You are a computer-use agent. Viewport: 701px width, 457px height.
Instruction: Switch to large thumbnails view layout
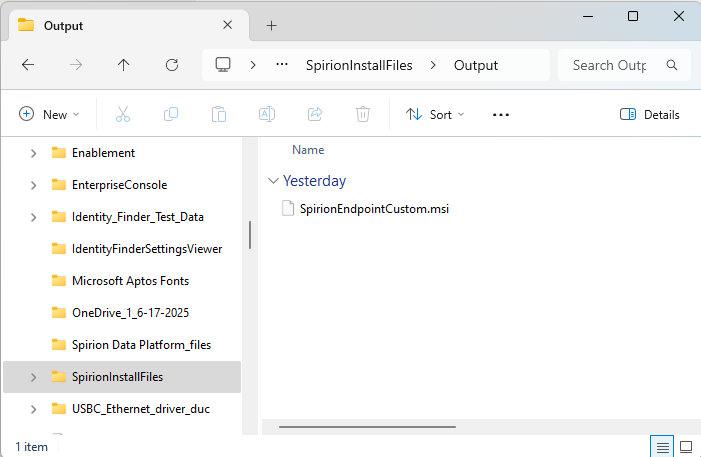click(x=686, y=446)
